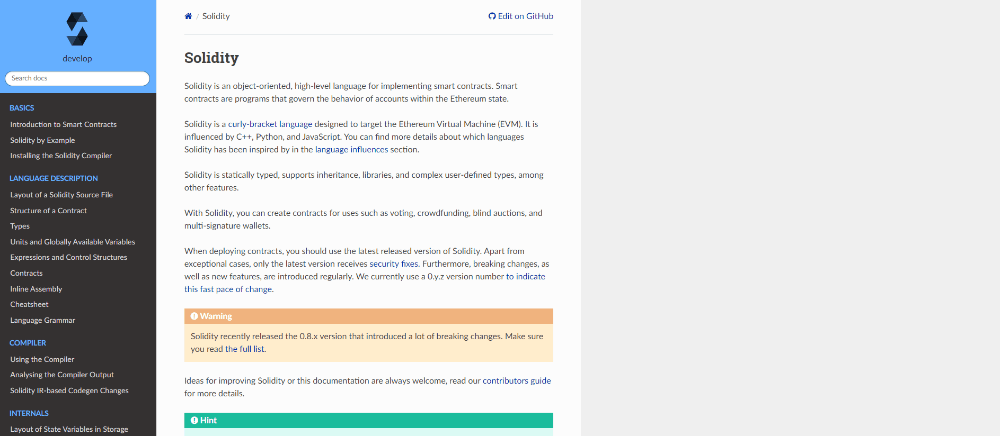Click the develop version label
The height and width of the screenshot is (436, 1000).
click(x=77, y=59)
